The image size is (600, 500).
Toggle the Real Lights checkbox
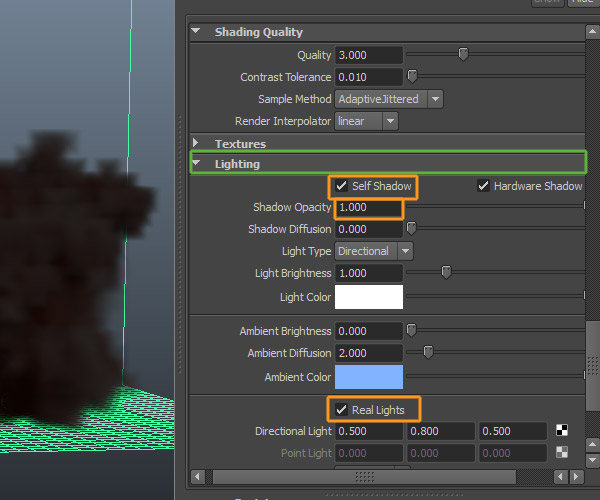coord(341,410)
